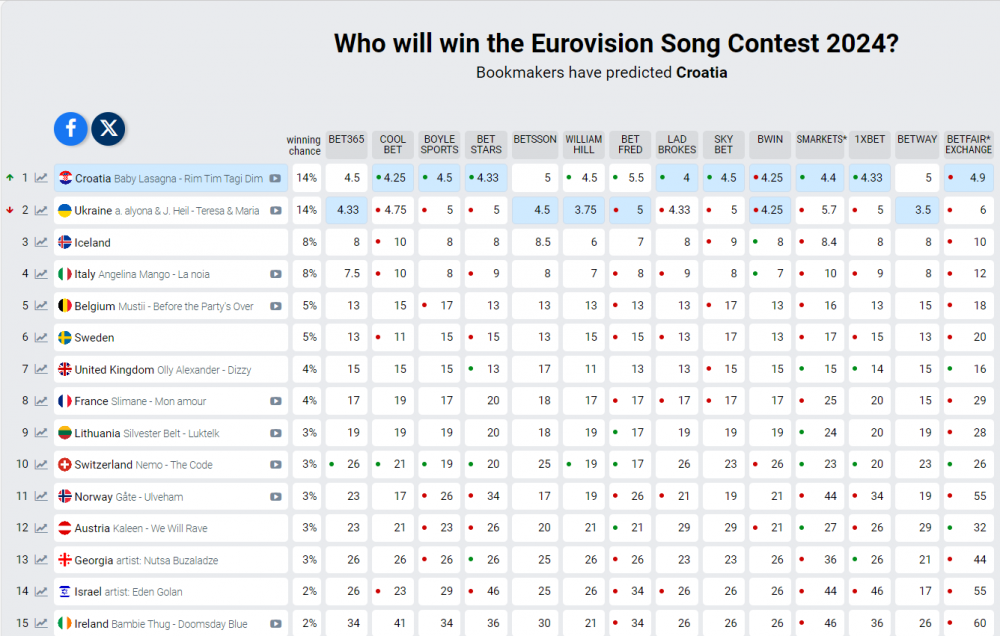Screen dimensions: 1000x636
Task: Open Italy's trend graph icon
Action: click(x=41, y=274)
